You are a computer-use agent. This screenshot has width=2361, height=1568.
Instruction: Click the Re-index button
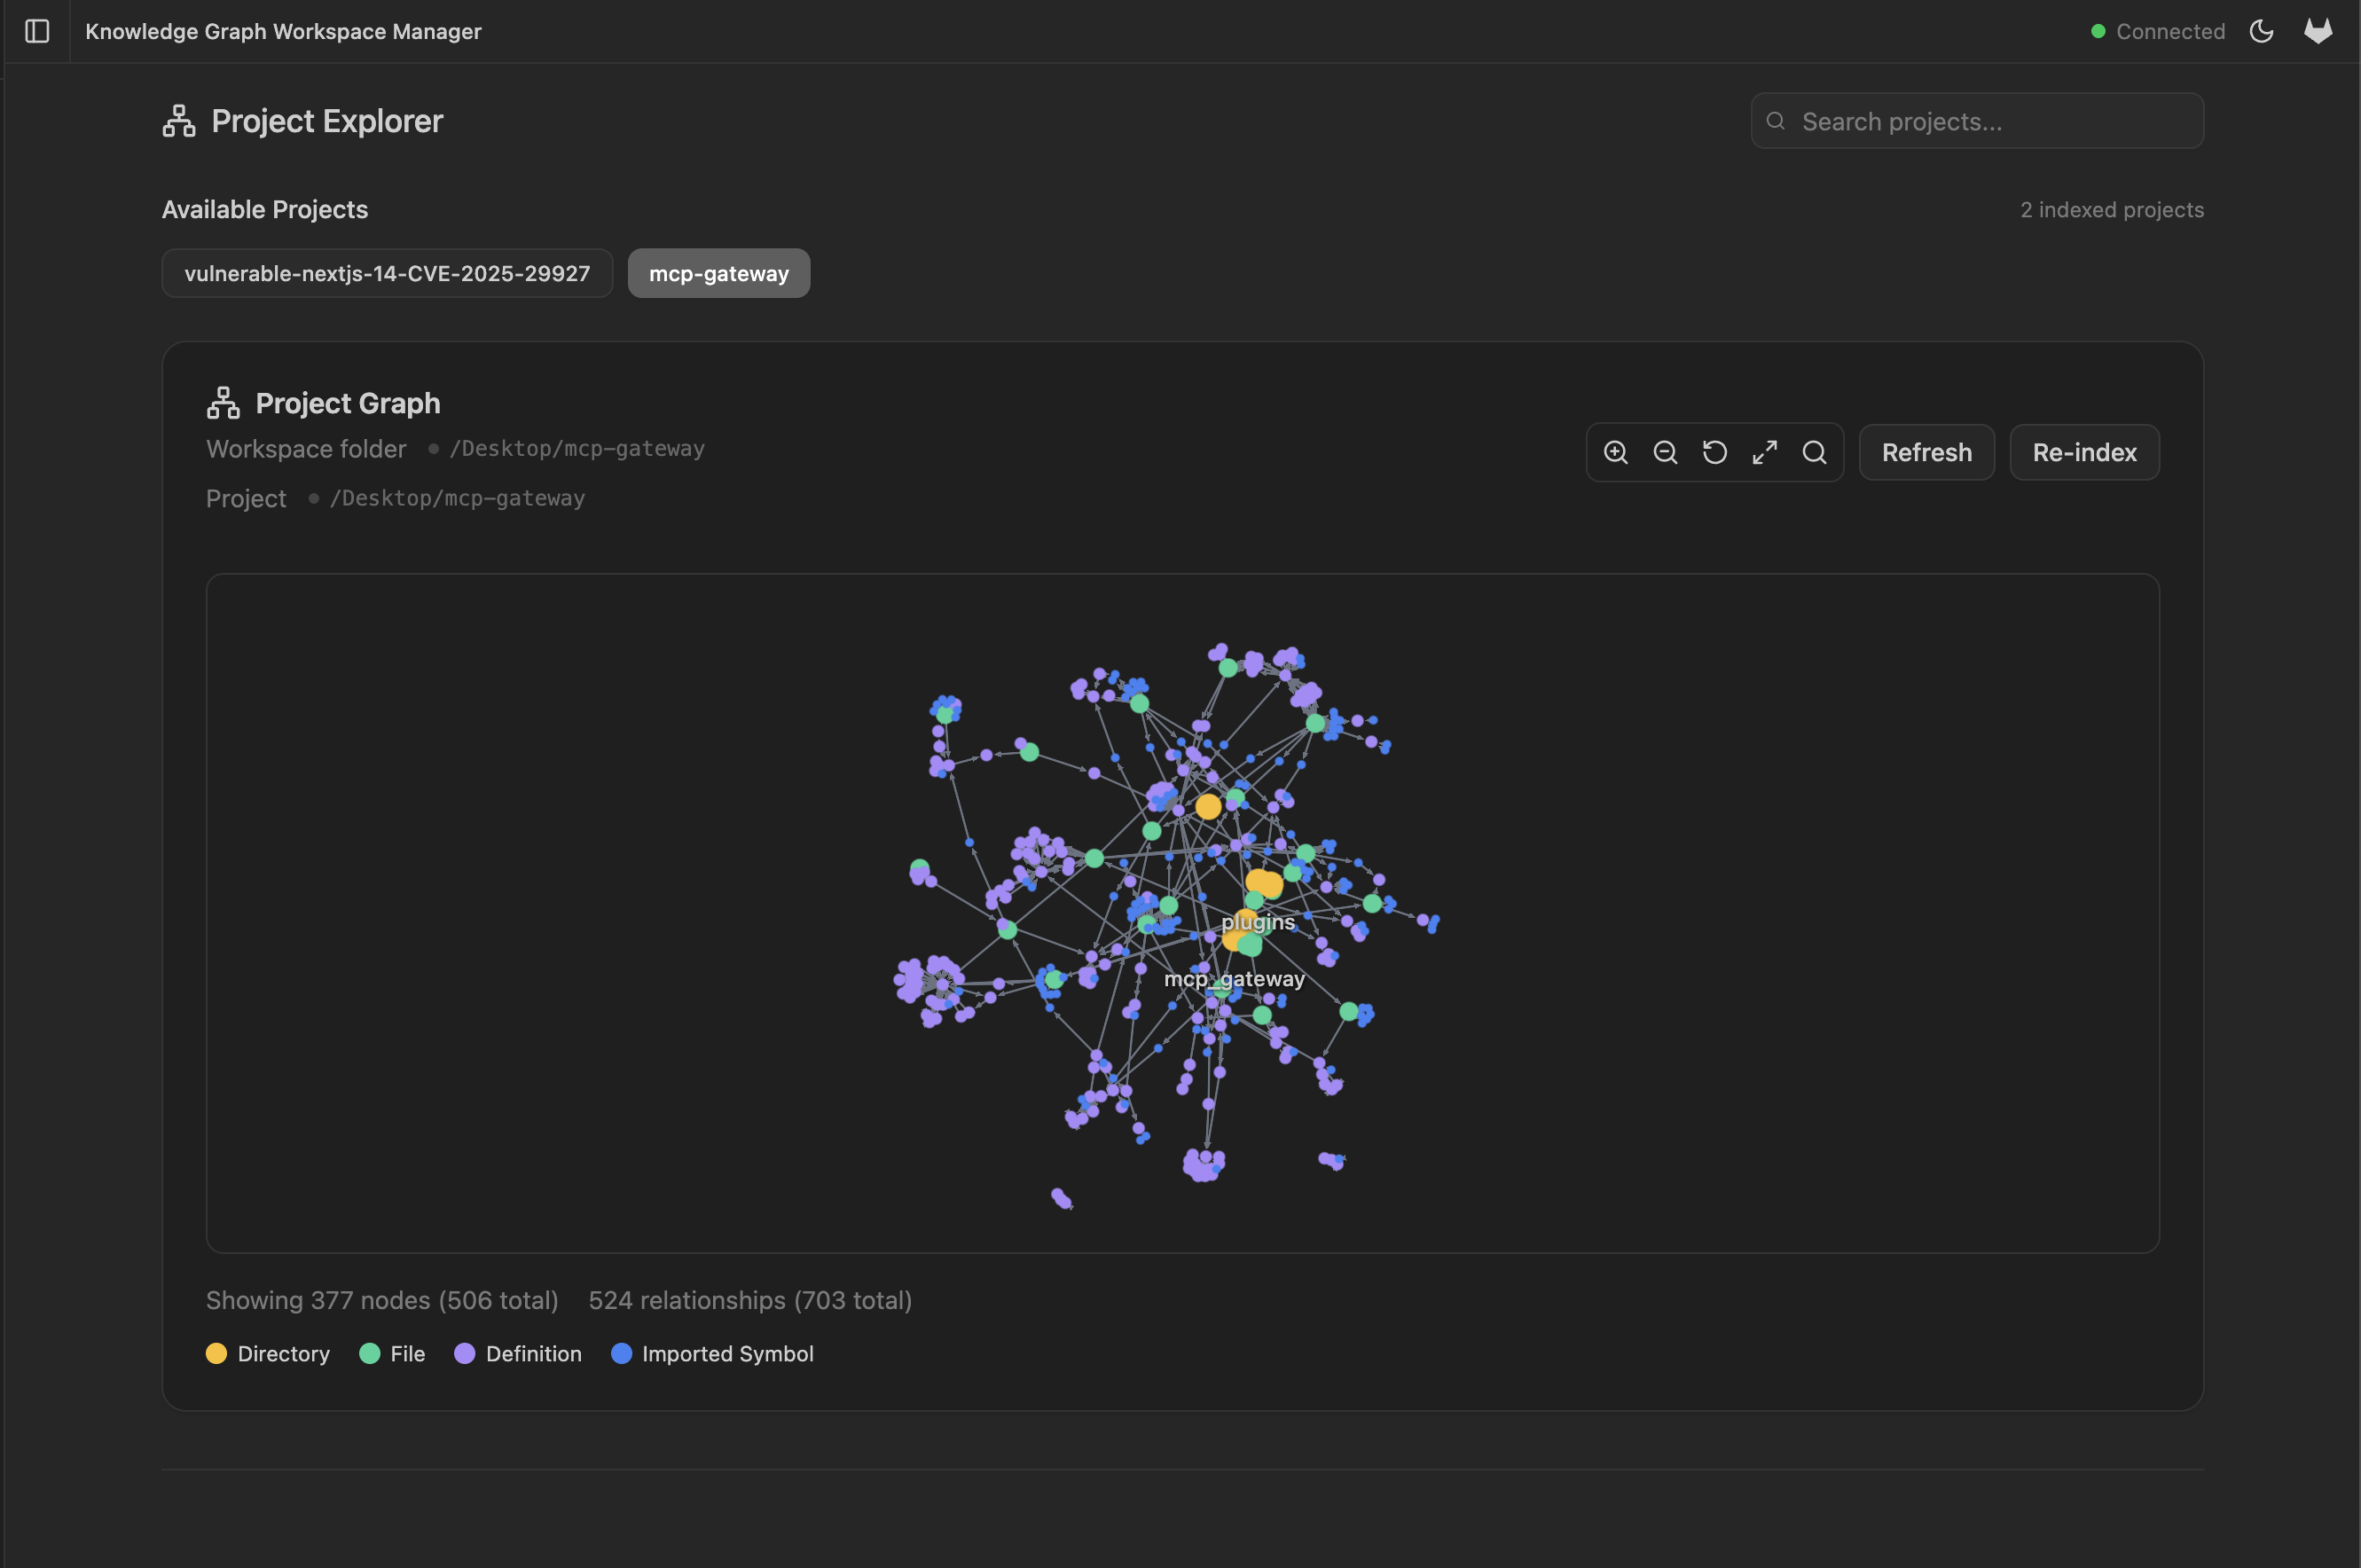2084,452
